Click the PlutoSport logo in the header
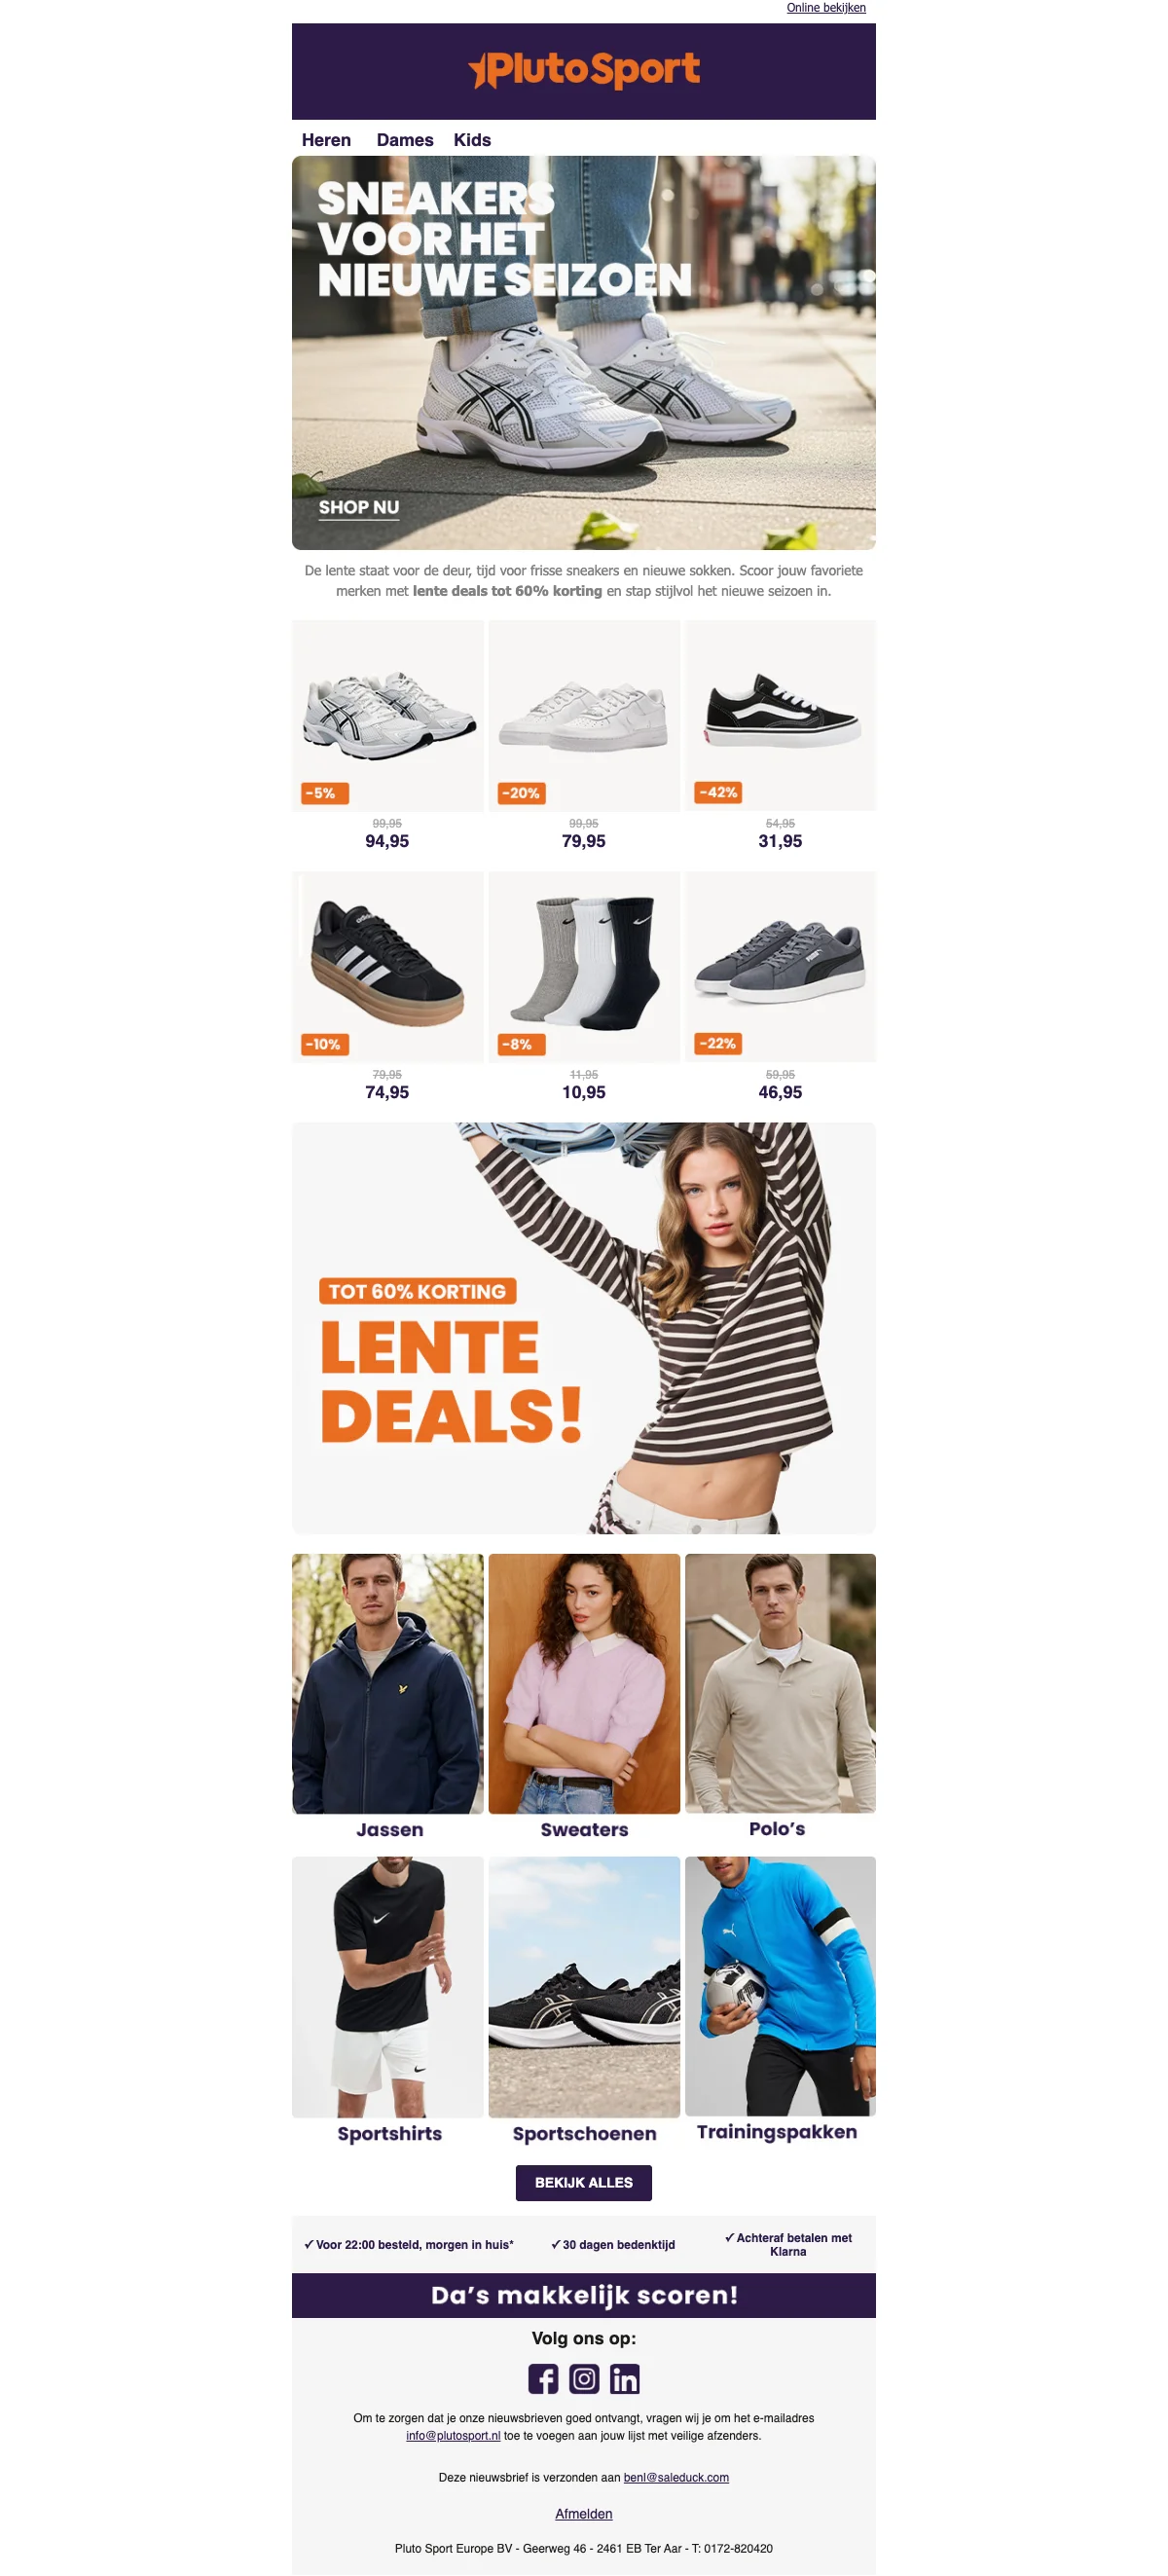This screenshot has height=2576, width=1168. 584,70
